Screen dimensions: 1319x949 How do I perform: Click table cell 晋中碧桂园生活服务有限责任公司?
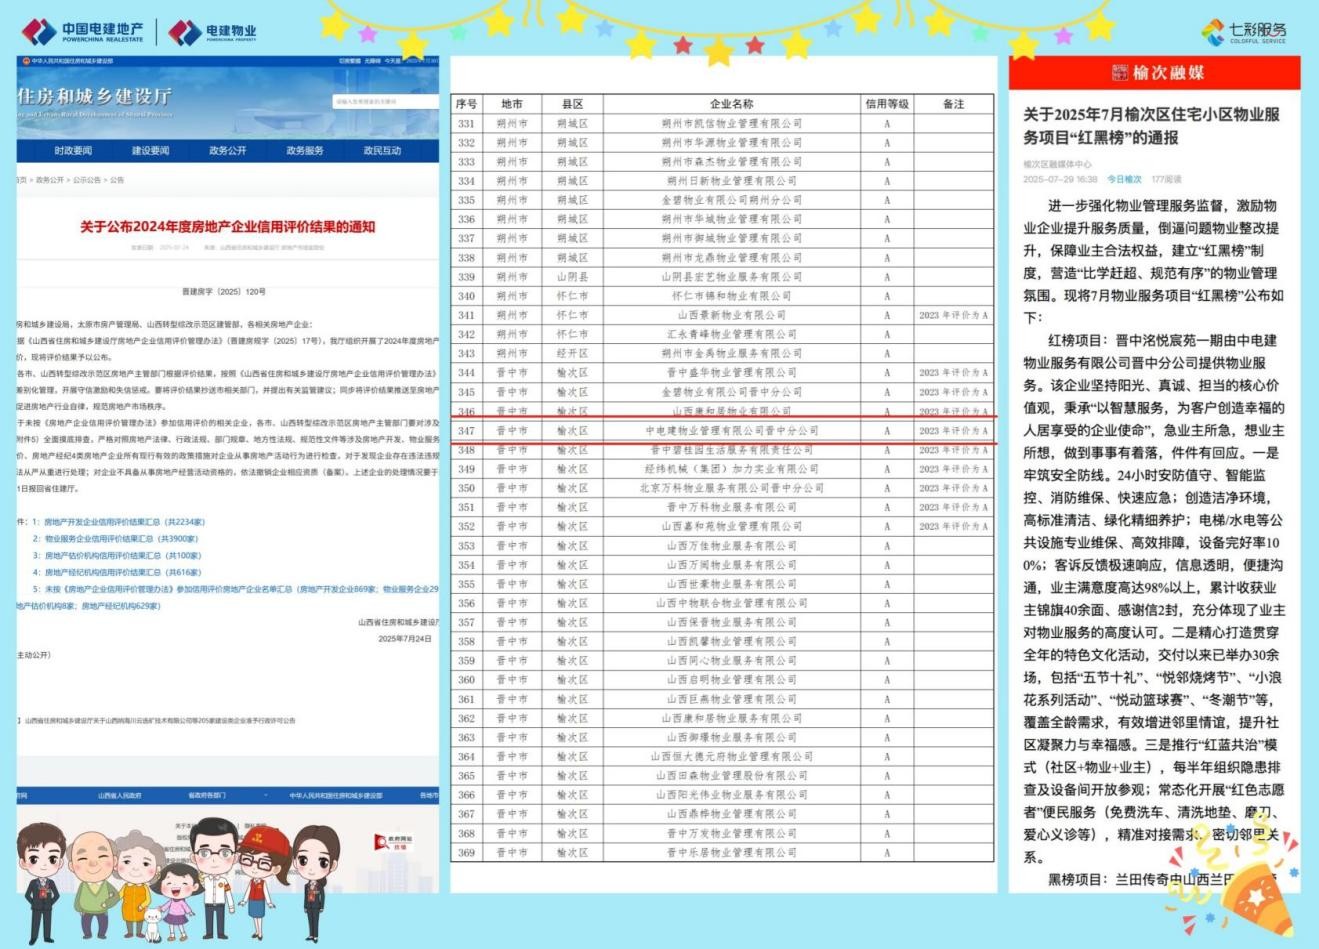tap(731, 450)
